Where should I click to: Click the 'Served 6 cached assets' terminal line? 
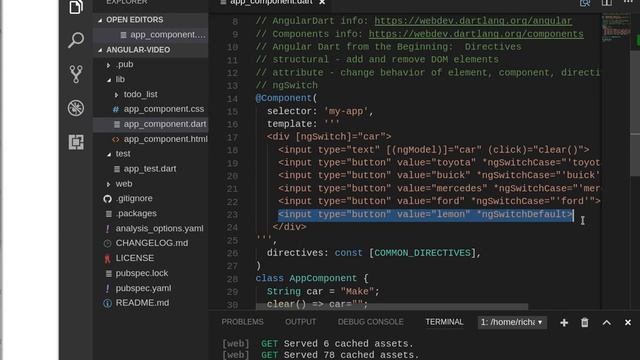317,344
